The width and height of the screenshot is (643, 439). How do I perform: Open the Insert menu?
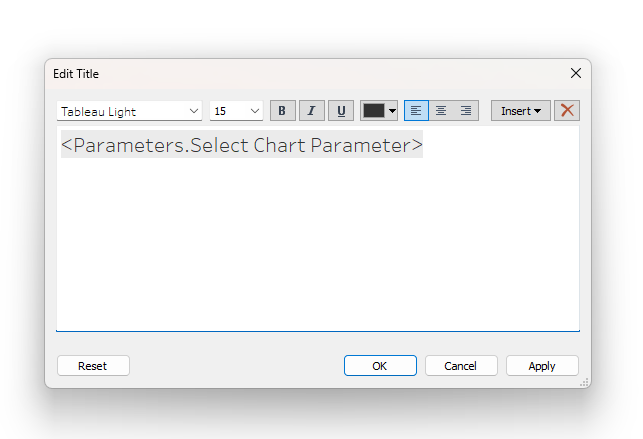521,111
